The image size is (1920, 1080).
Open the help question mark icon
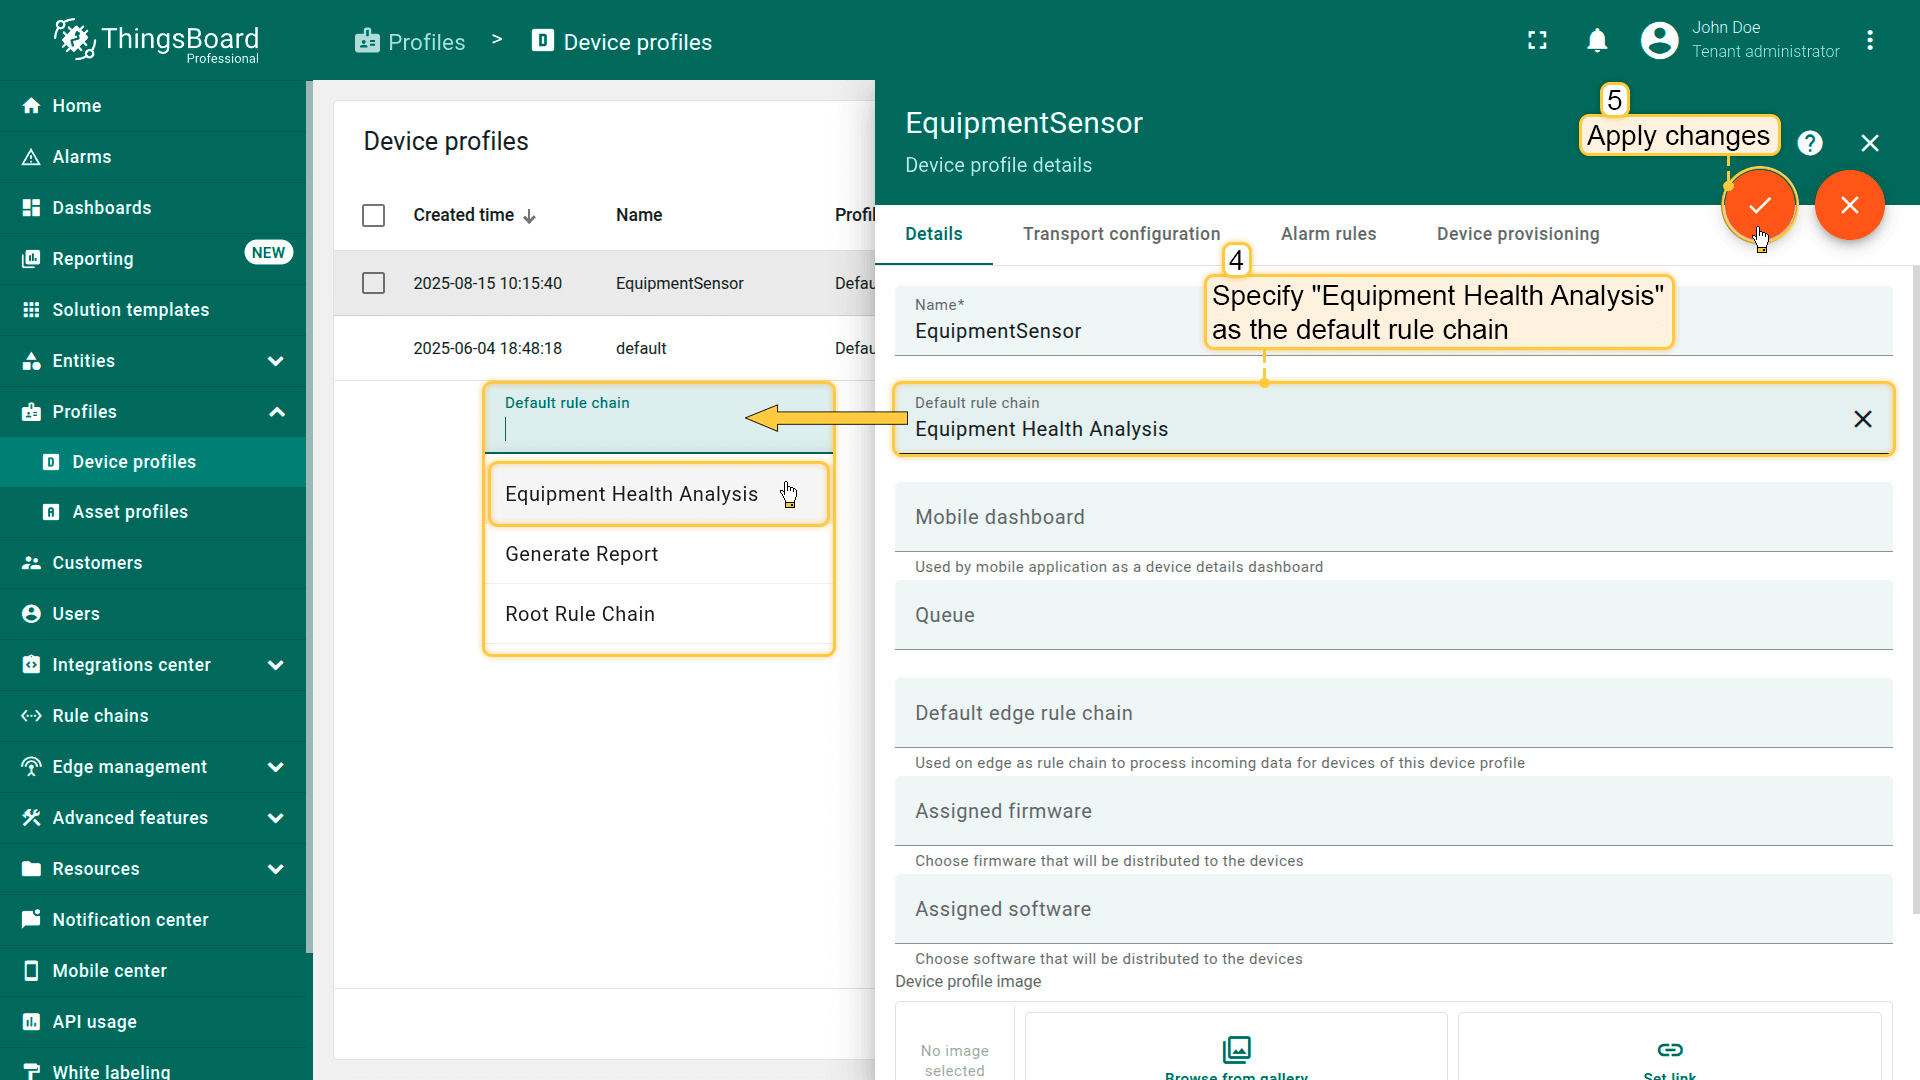click(x=1809, y=143)
